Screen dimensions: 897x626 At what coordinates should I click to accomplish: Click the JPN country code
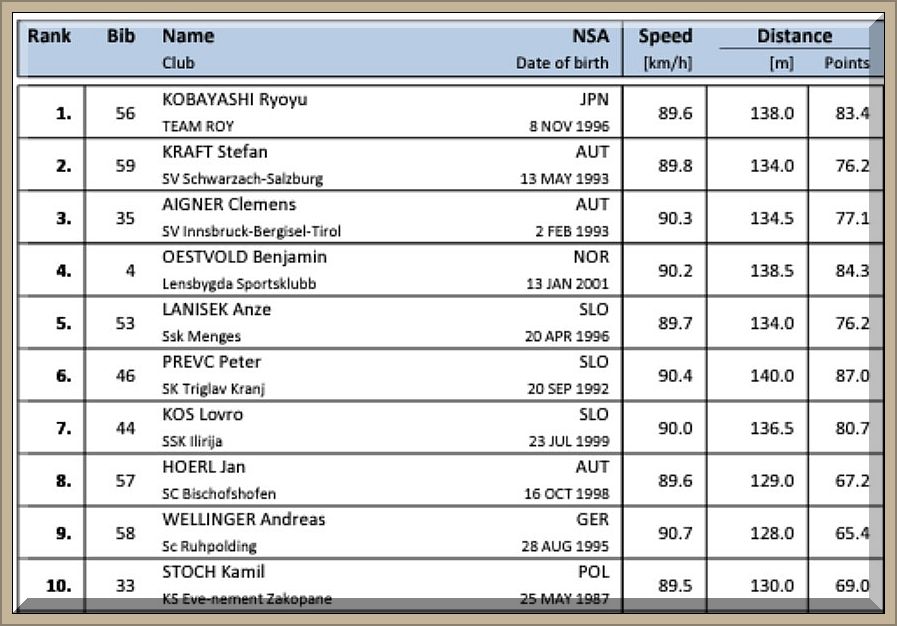click(593, 100)
